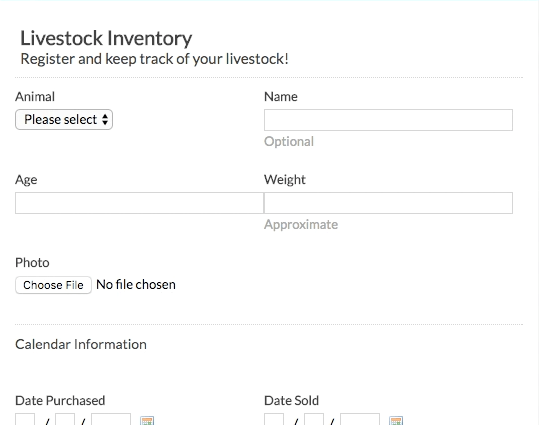Click into the Age input box
The width and height of the screenshot is (539, 425).
pyautogui.click(x=139, y=203)
